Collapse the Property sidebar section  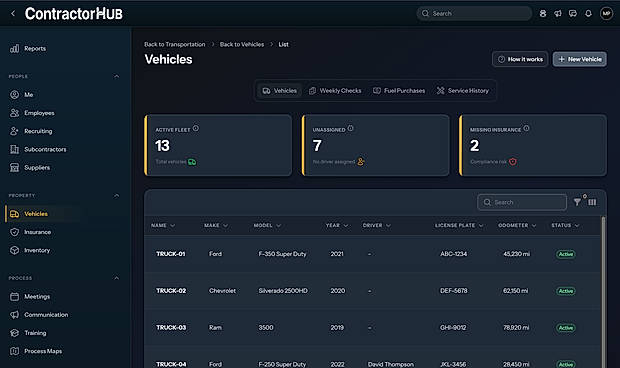point(117,196)
